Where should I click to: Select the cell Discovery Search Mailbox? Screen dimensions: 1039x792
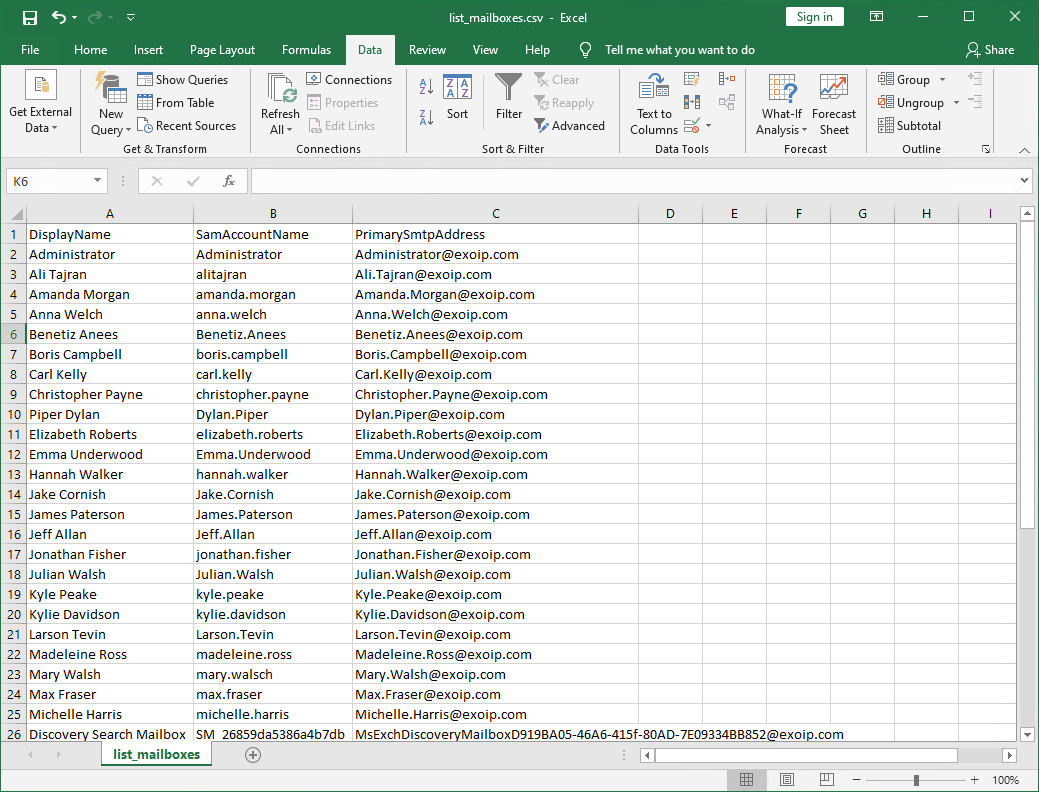click(110, 734)
